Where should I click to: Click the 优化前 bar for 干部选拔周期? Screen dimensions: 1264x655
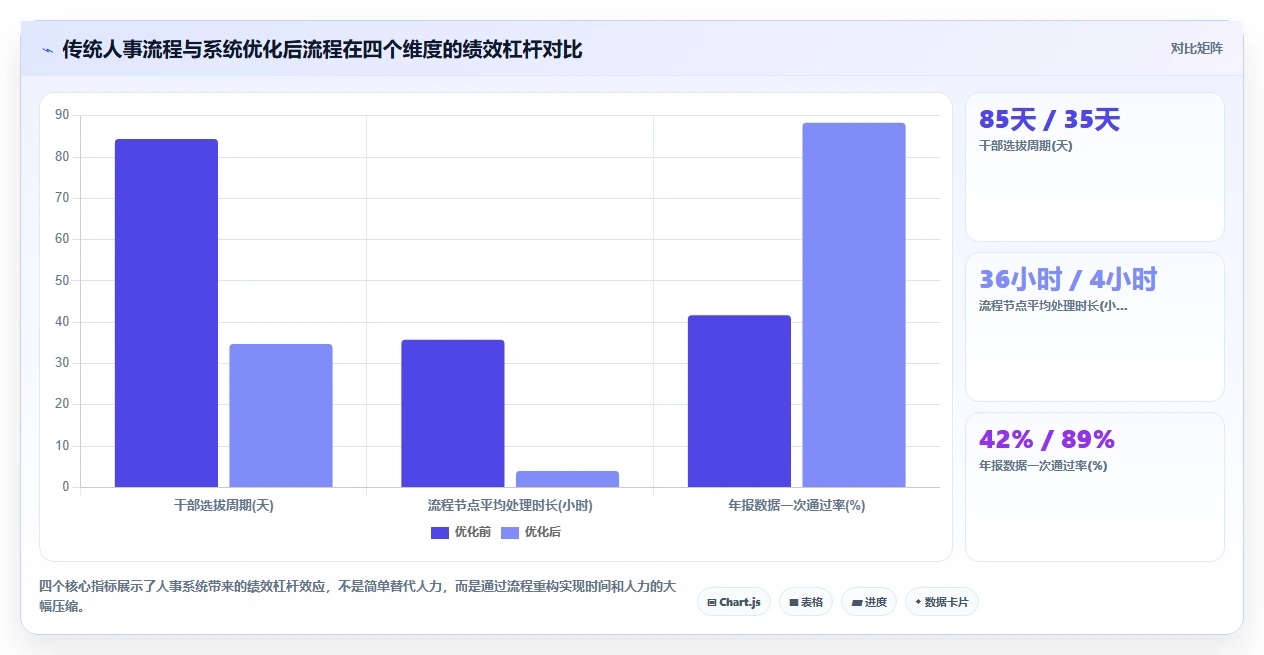click(166, 313)
